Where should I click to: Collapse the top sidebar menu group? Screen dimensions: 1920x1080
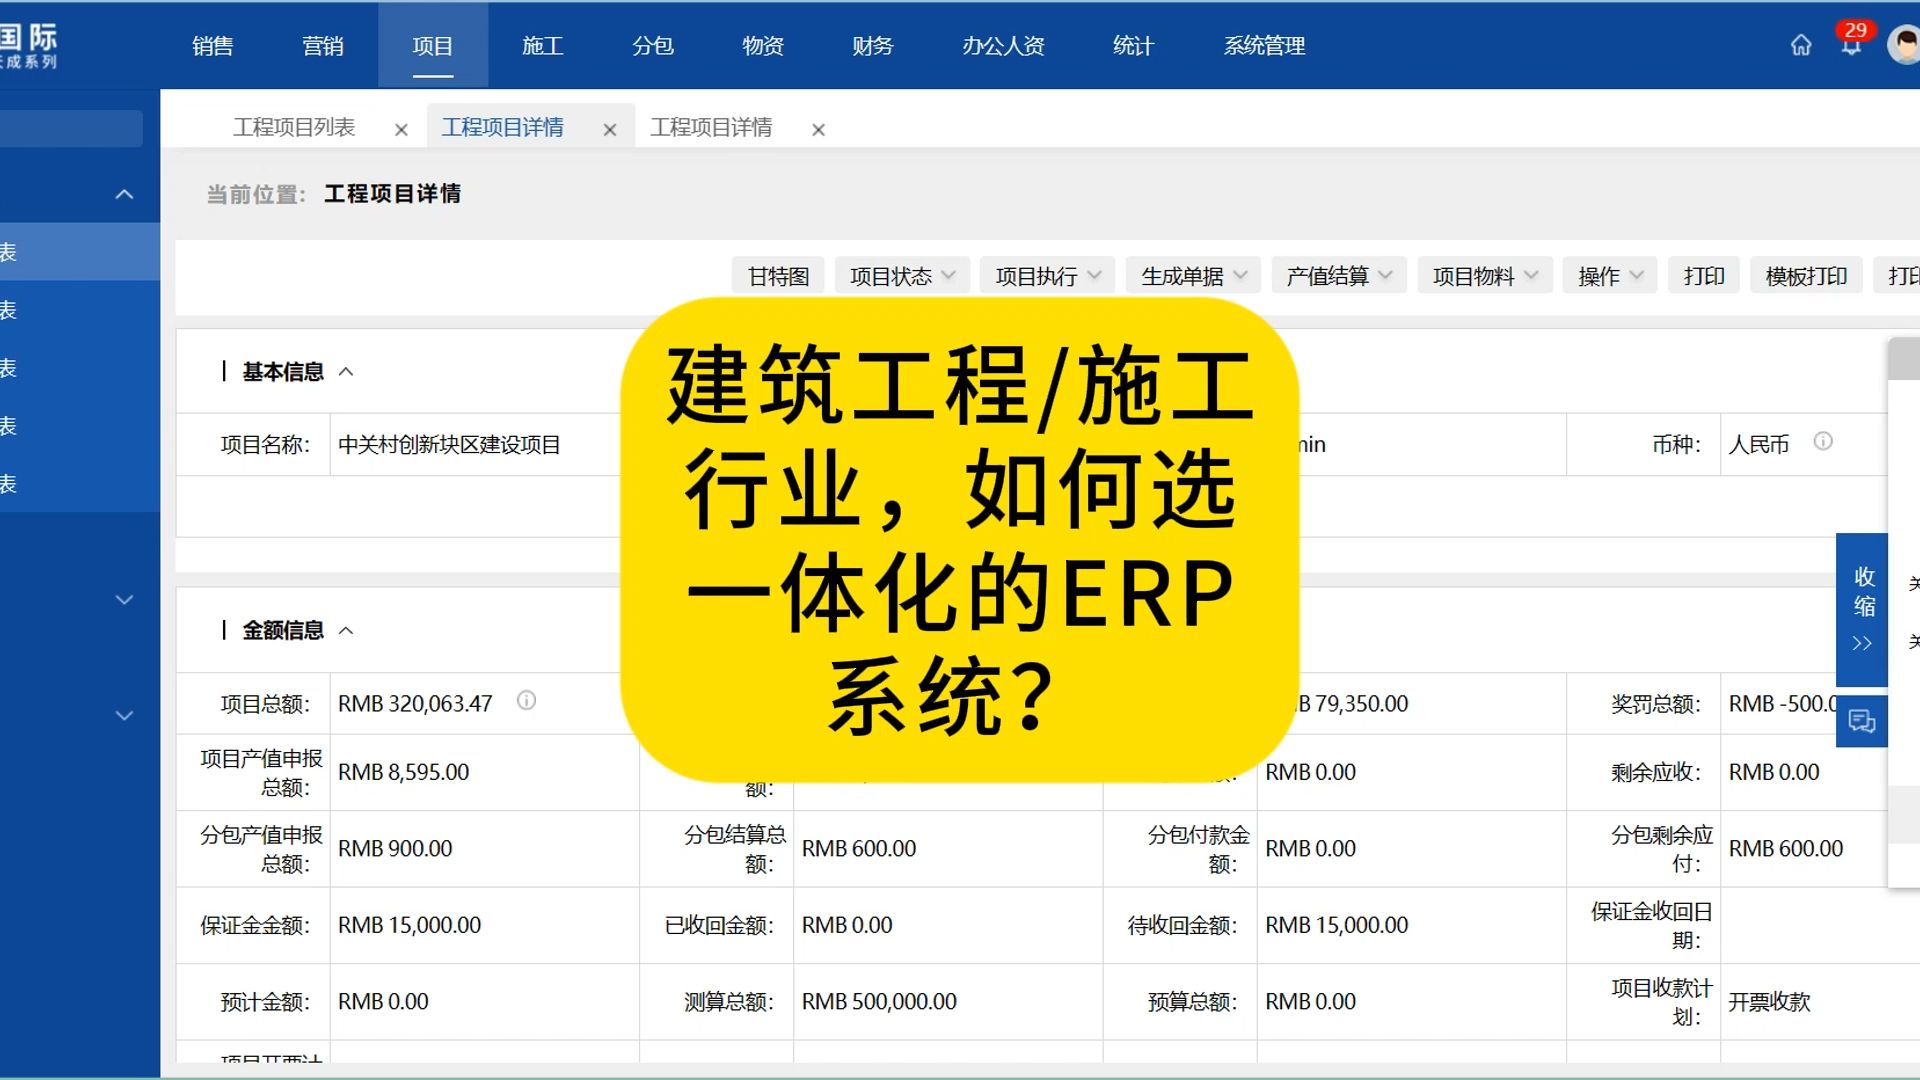pos(124,194)
